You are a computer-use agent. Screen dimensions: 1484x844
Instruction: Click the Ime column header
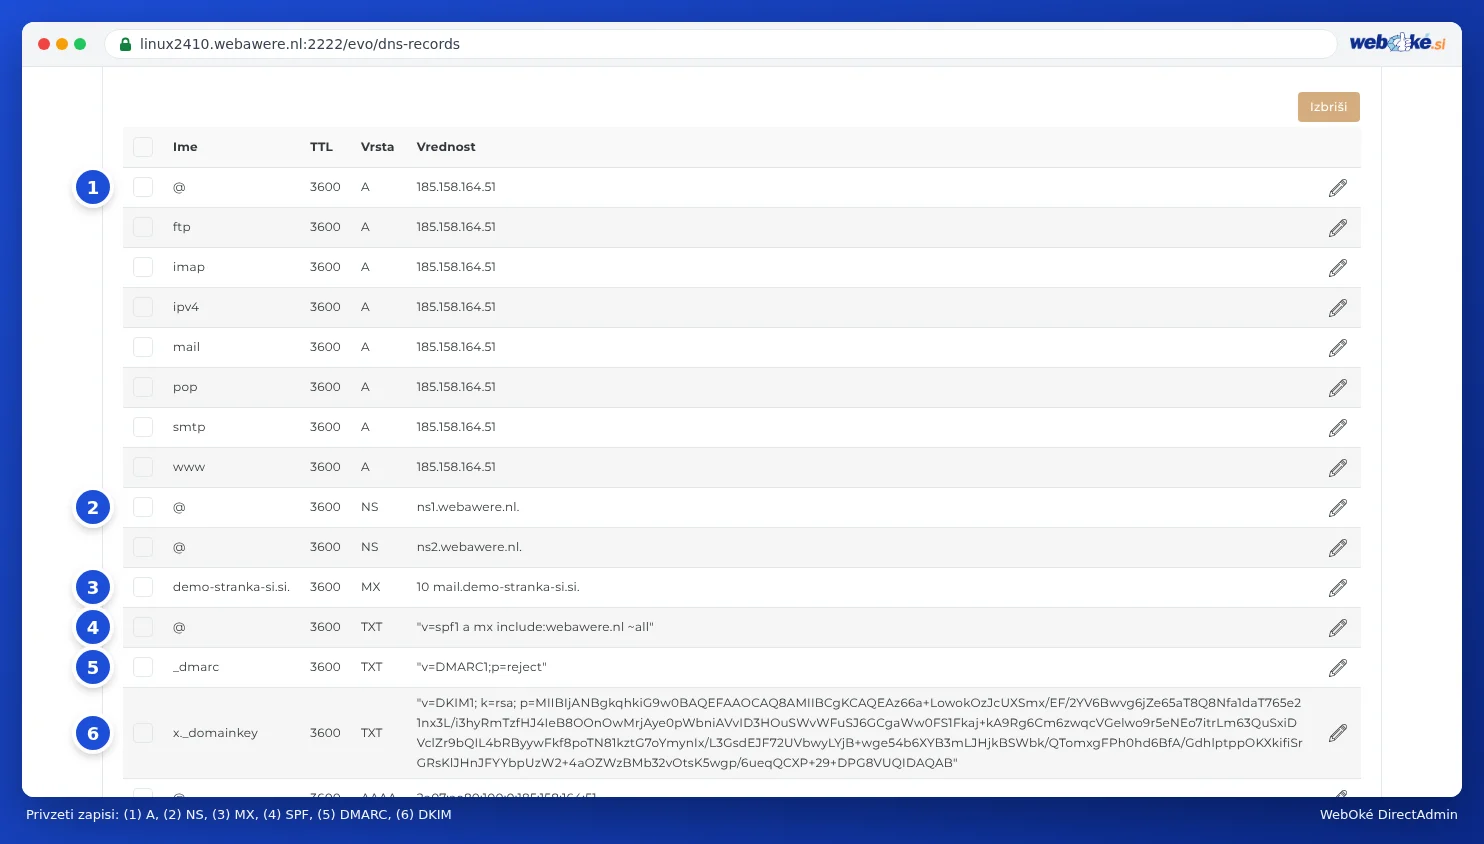185,147
